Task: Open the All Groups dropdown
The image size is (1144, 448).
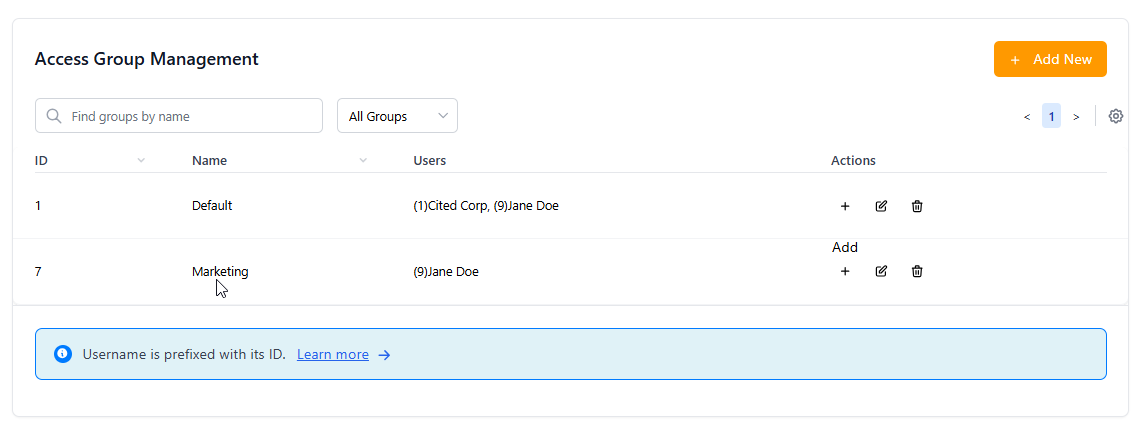Action: [x=397, y=116]
